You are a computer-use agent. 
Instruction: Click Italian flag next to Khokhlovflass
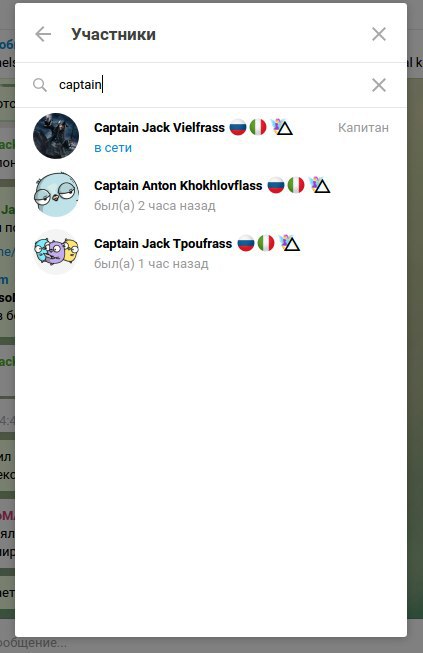pyautogui.click(x=296, y=185)
